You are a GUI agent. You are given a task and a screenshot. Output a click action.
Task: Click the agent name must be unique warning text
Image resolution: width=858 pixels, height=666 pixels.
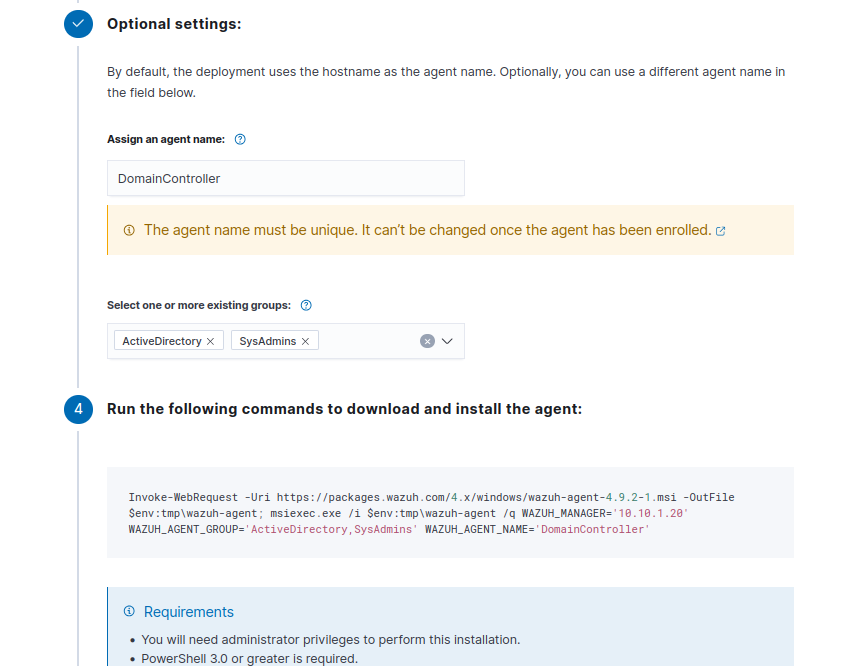click(427, 230)
